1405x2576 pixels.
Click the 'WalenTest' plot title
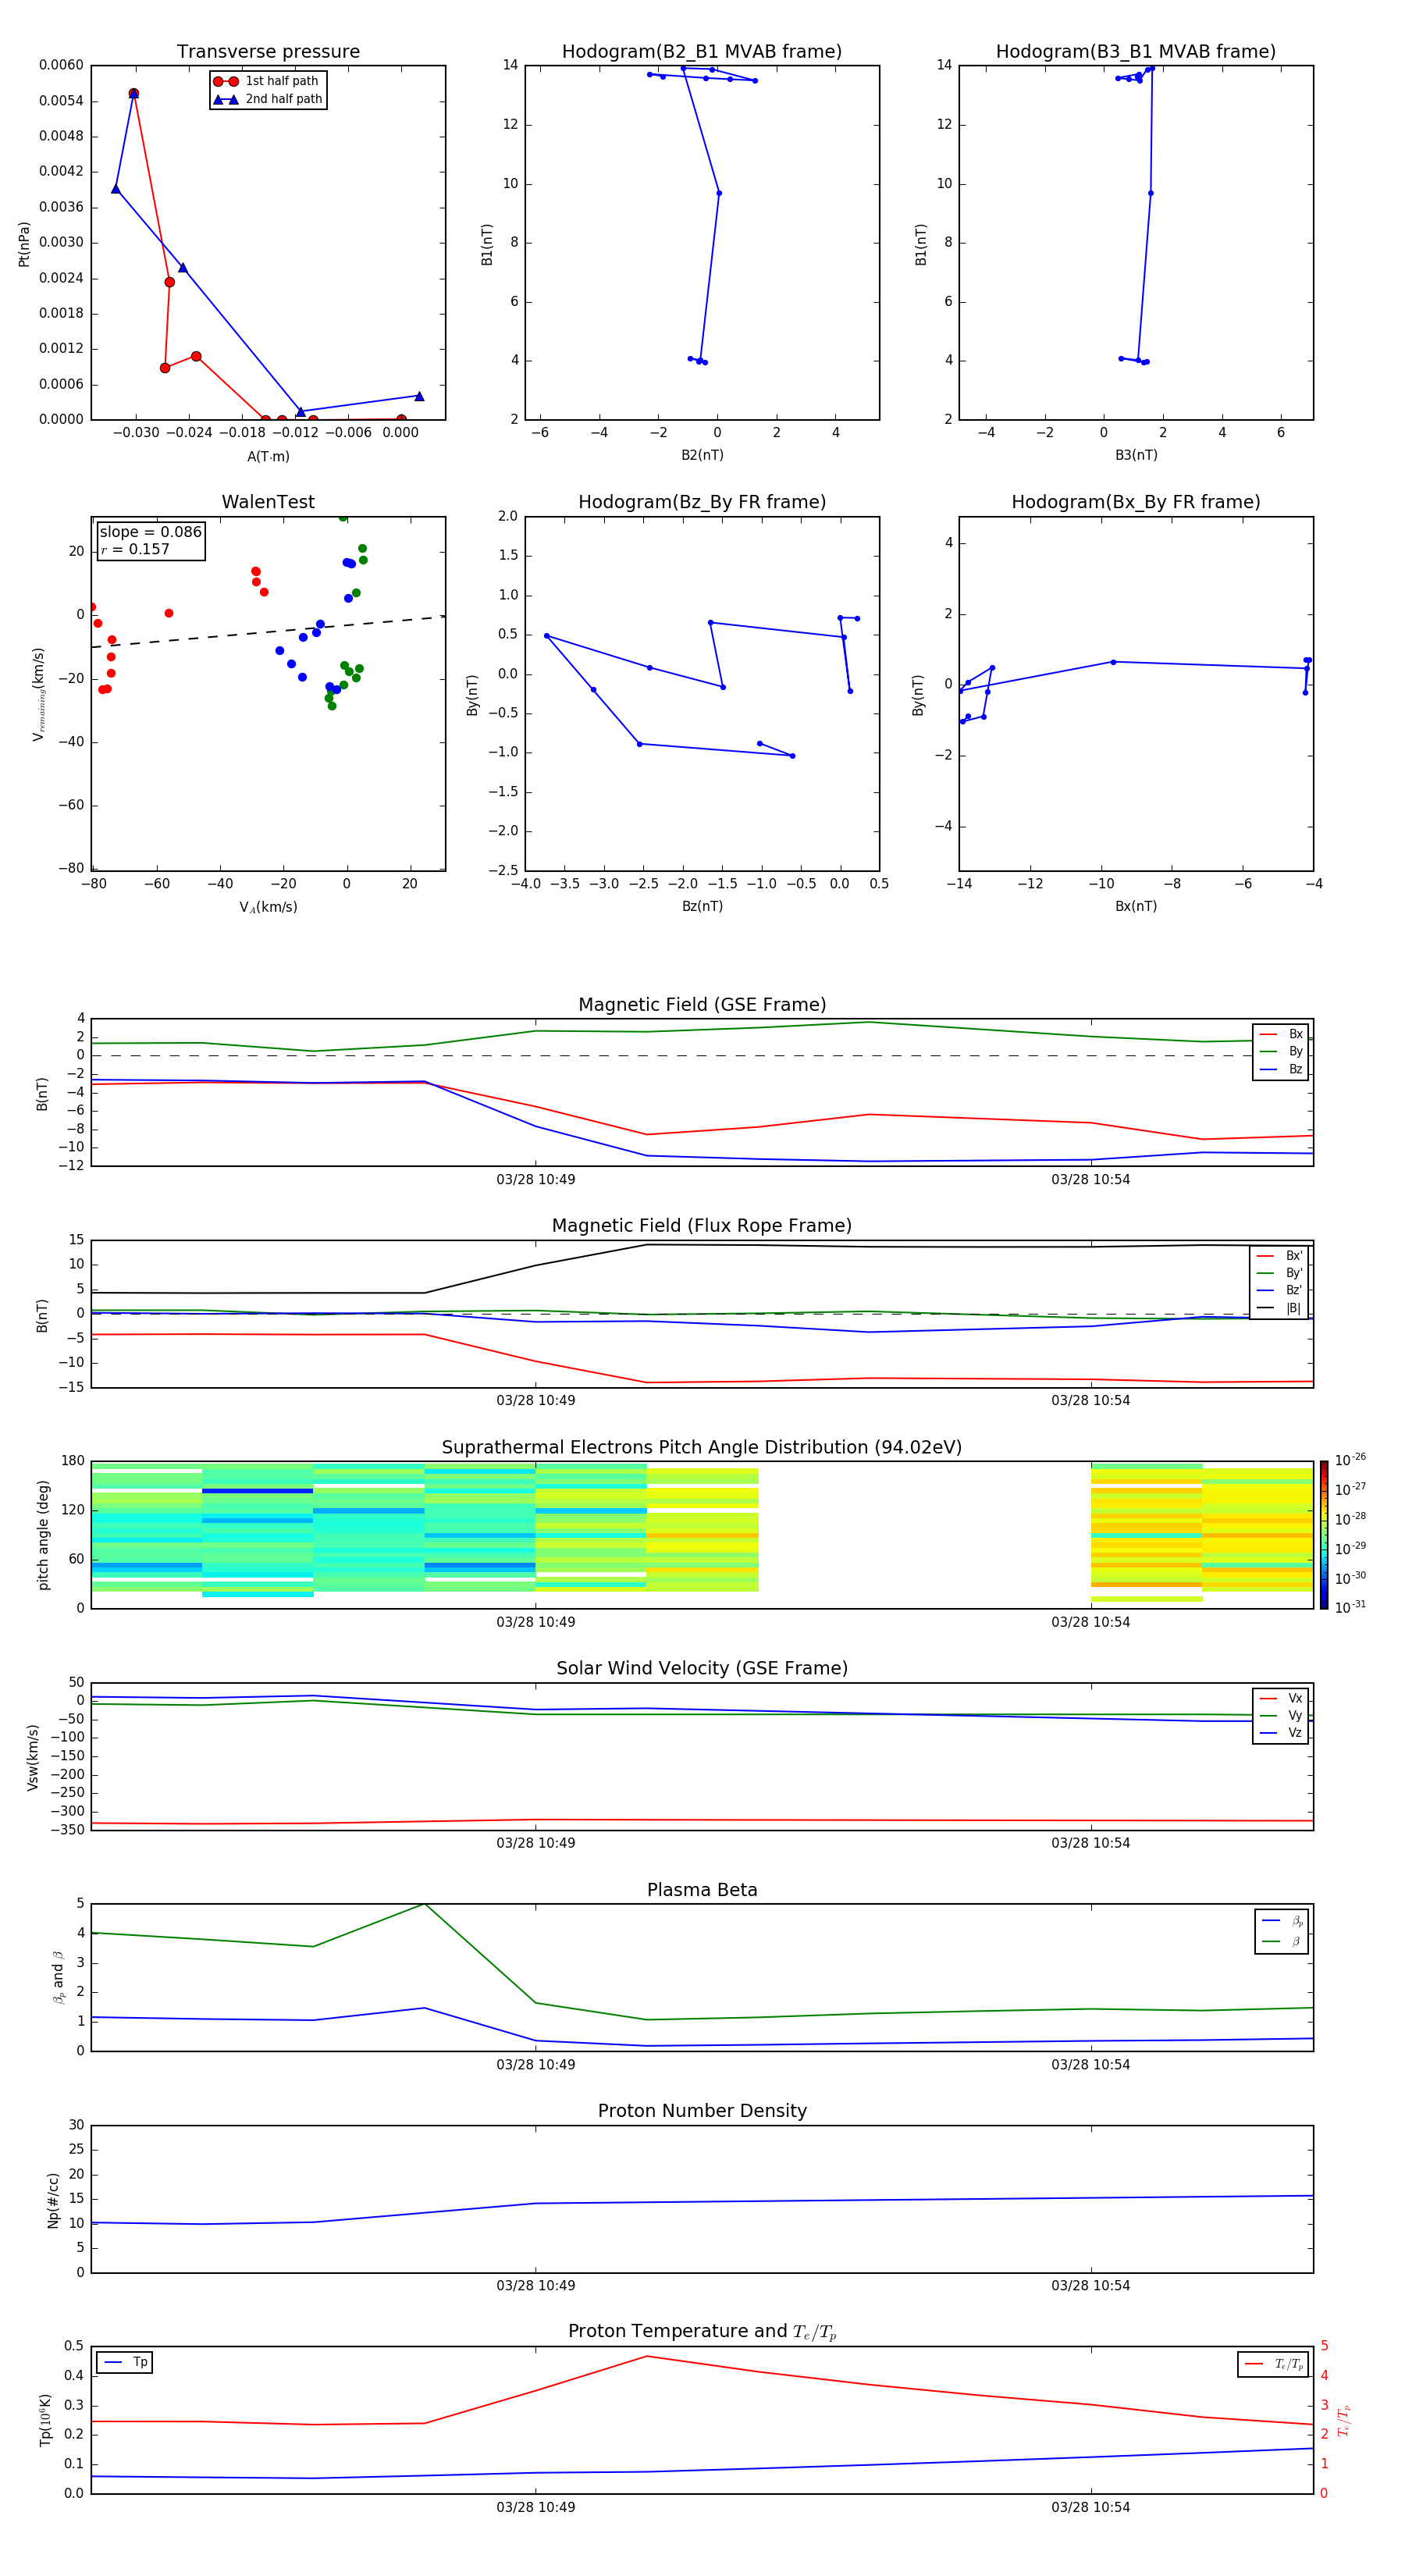pos(268,502)
